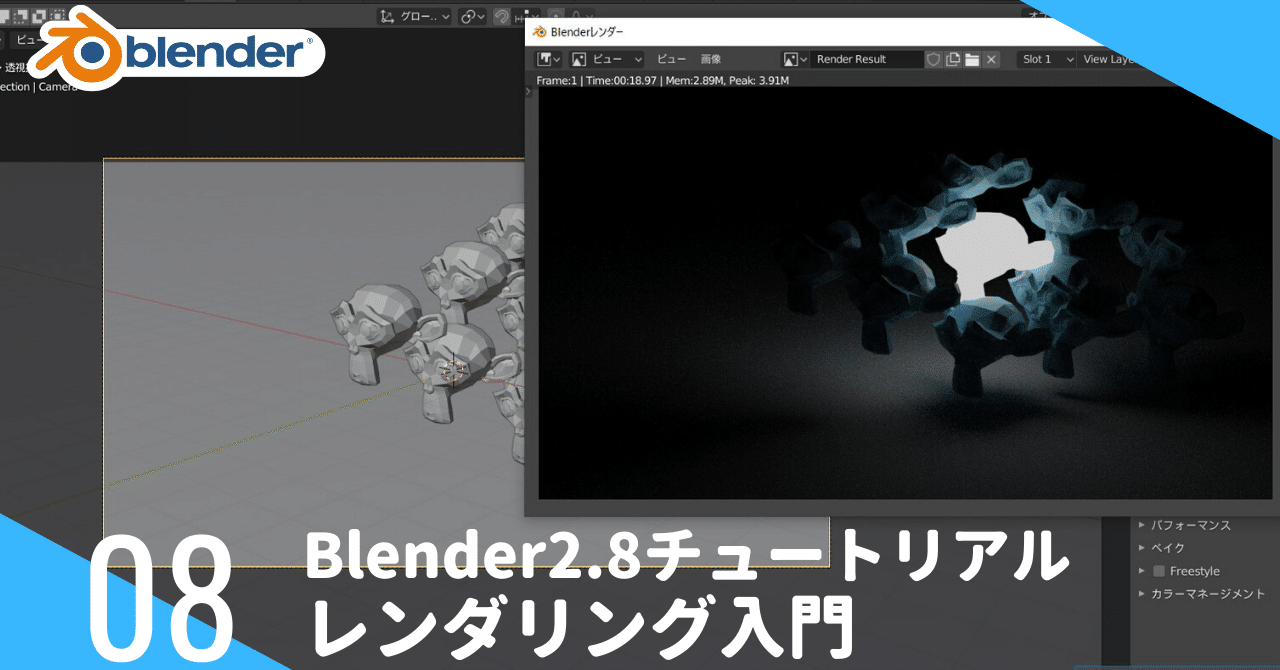Screen dimensions: 1280x670
Task: Open the ビュー menu in the 3D viewport header
Action: click(x=27, y=40)
